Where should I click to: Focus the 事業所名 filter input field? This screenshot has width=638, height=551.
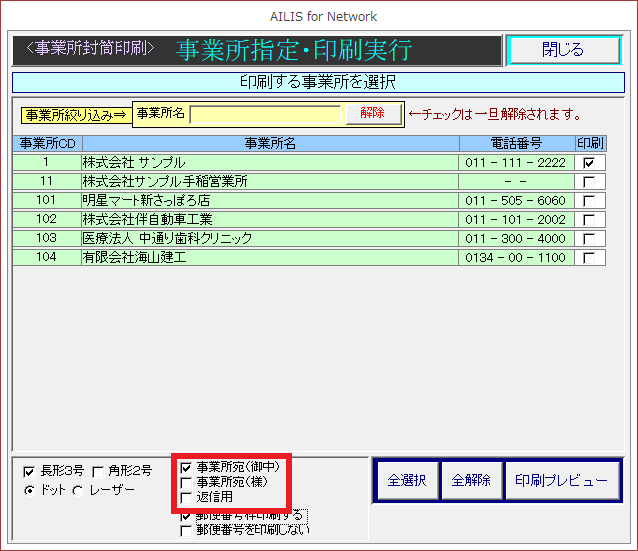(x=266, y=114)
